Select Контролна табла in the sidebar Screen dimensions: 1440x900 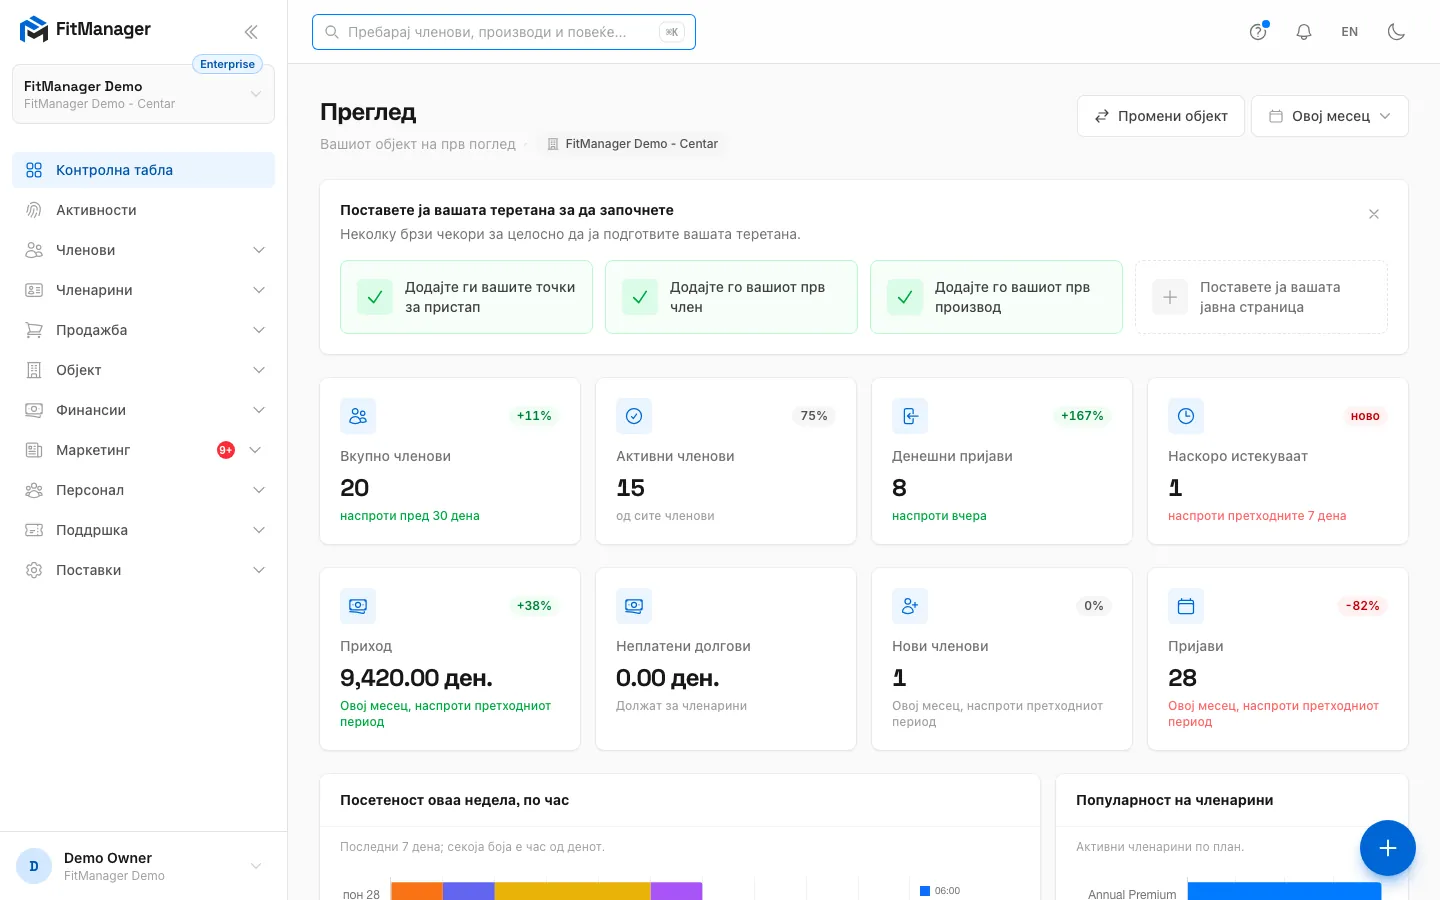144,170
